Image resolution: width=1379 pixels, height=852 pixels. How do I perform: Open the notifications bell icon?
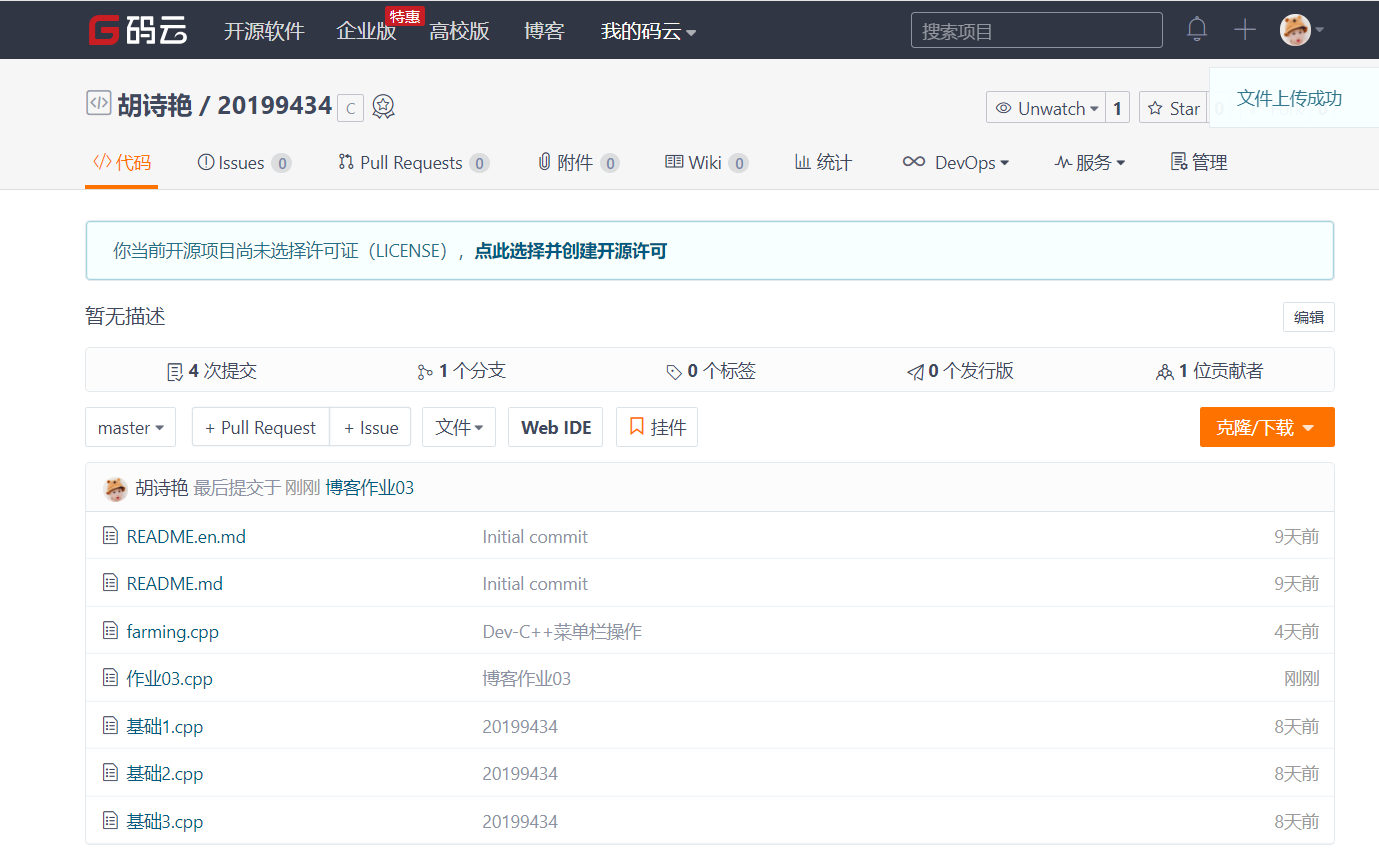(1197, 30)
